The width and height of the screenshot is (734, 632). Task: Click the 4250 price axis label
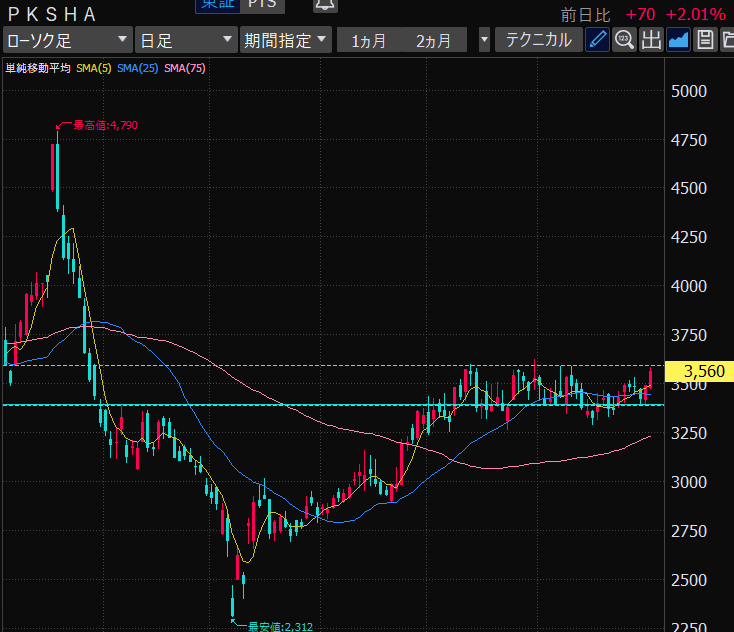pyautogui.click(x=689, y=237)
